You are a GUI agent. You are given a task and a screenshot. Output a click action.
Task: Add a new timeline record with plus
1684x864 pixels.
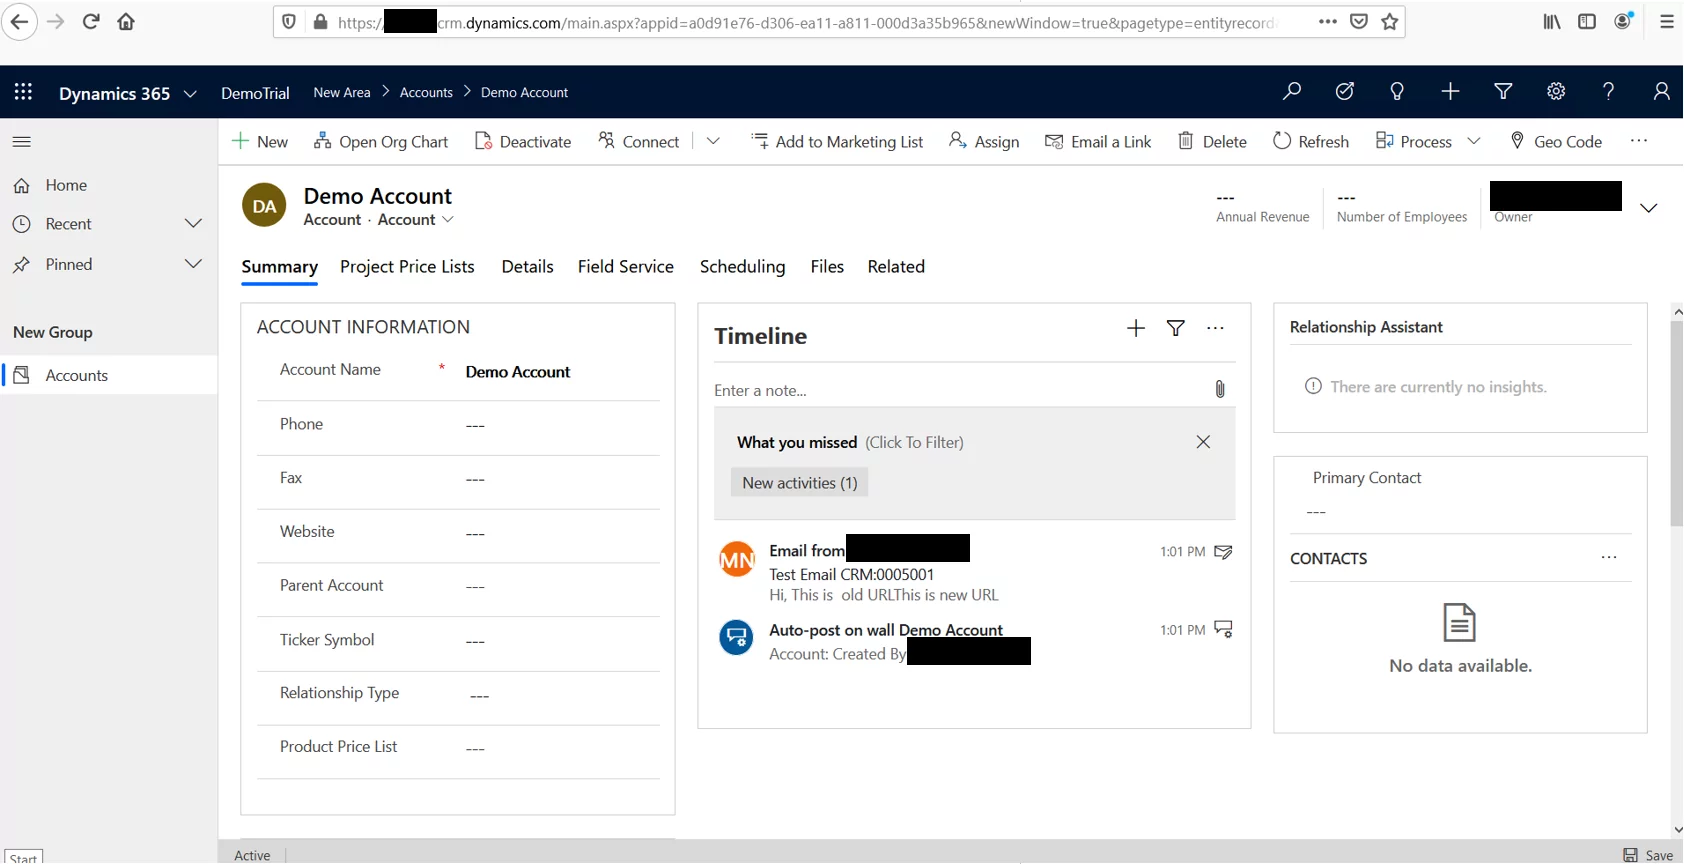(x=1136, y=328)
